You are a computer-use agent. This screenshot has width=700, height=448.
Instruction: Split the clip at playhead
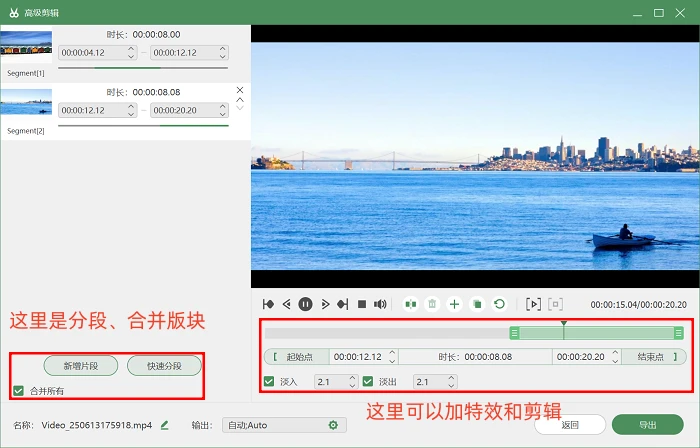[x=410, y=304]
